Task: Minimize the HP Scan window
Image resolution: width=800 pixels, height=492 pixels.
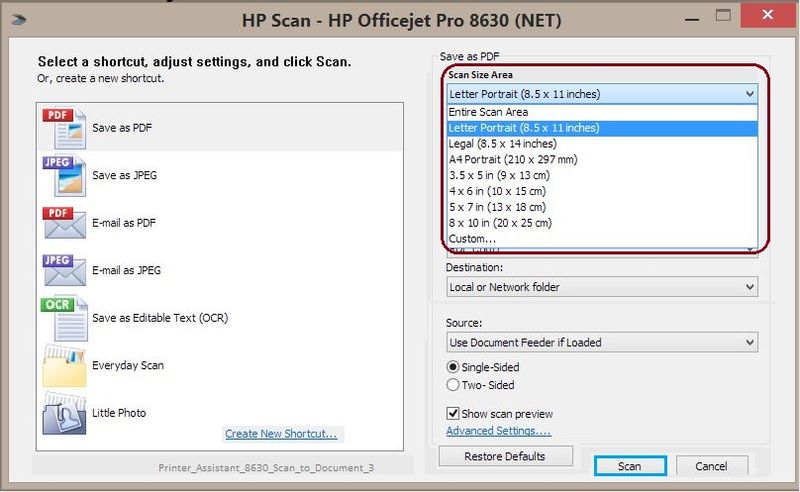Action: (x=692, y=19)
